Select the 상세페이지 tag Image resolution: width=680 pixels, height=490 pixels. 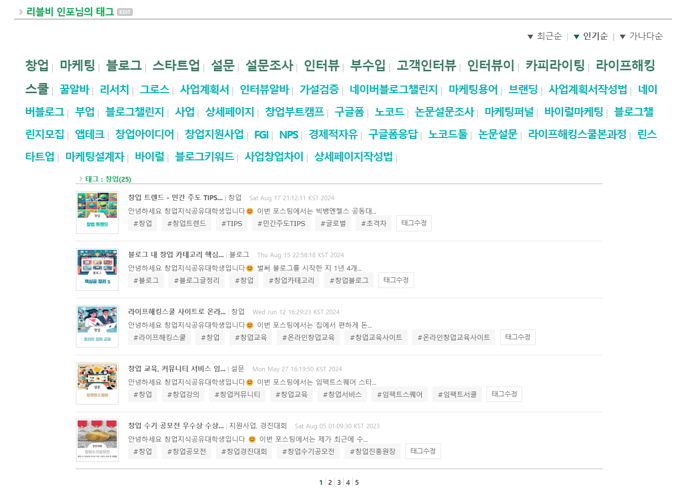click(230, 112)
